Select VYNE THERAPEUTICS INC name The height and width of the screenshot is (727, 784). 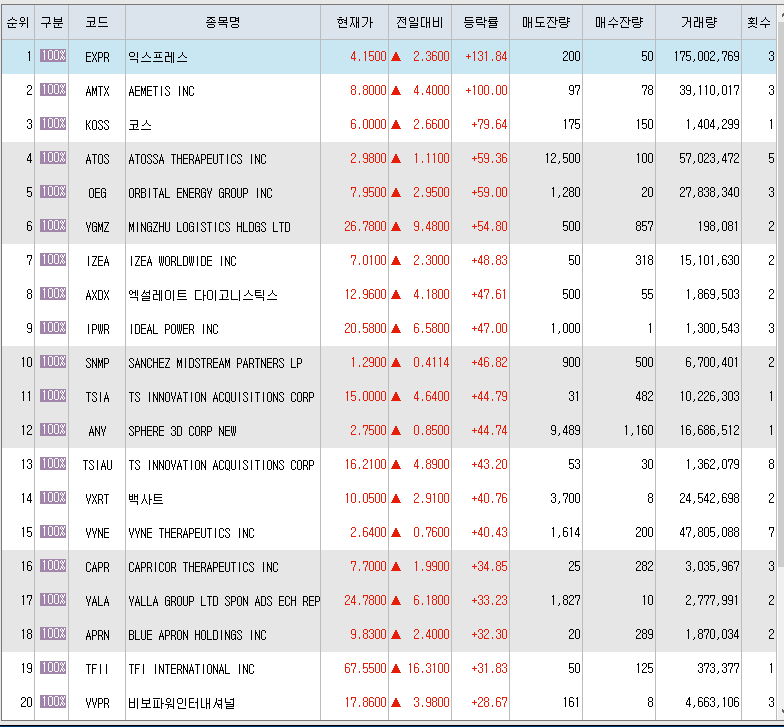pyautogui.click(x=192, y=533)
